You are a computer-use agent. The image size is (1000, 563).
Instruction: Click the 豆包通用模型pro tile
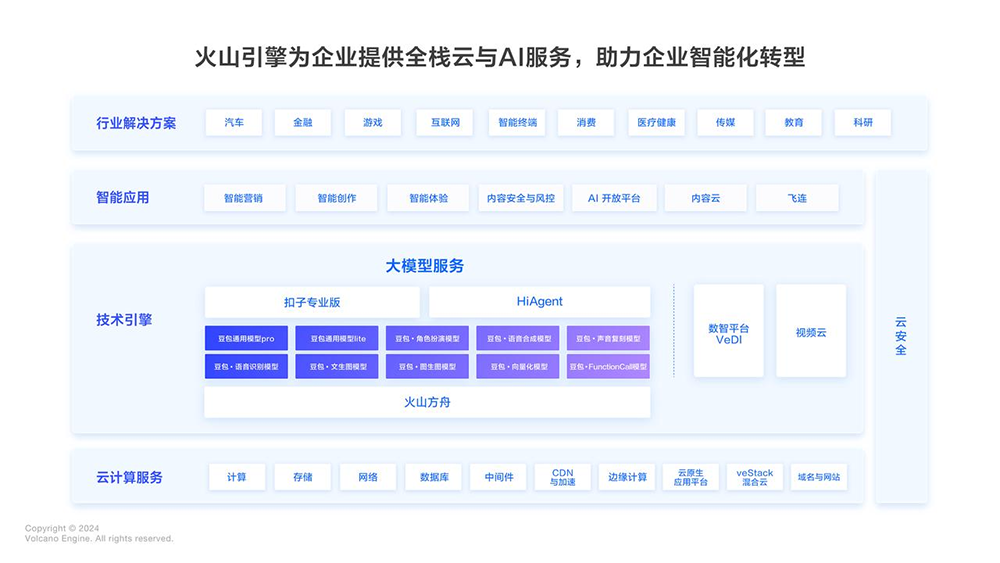point(246,339)
